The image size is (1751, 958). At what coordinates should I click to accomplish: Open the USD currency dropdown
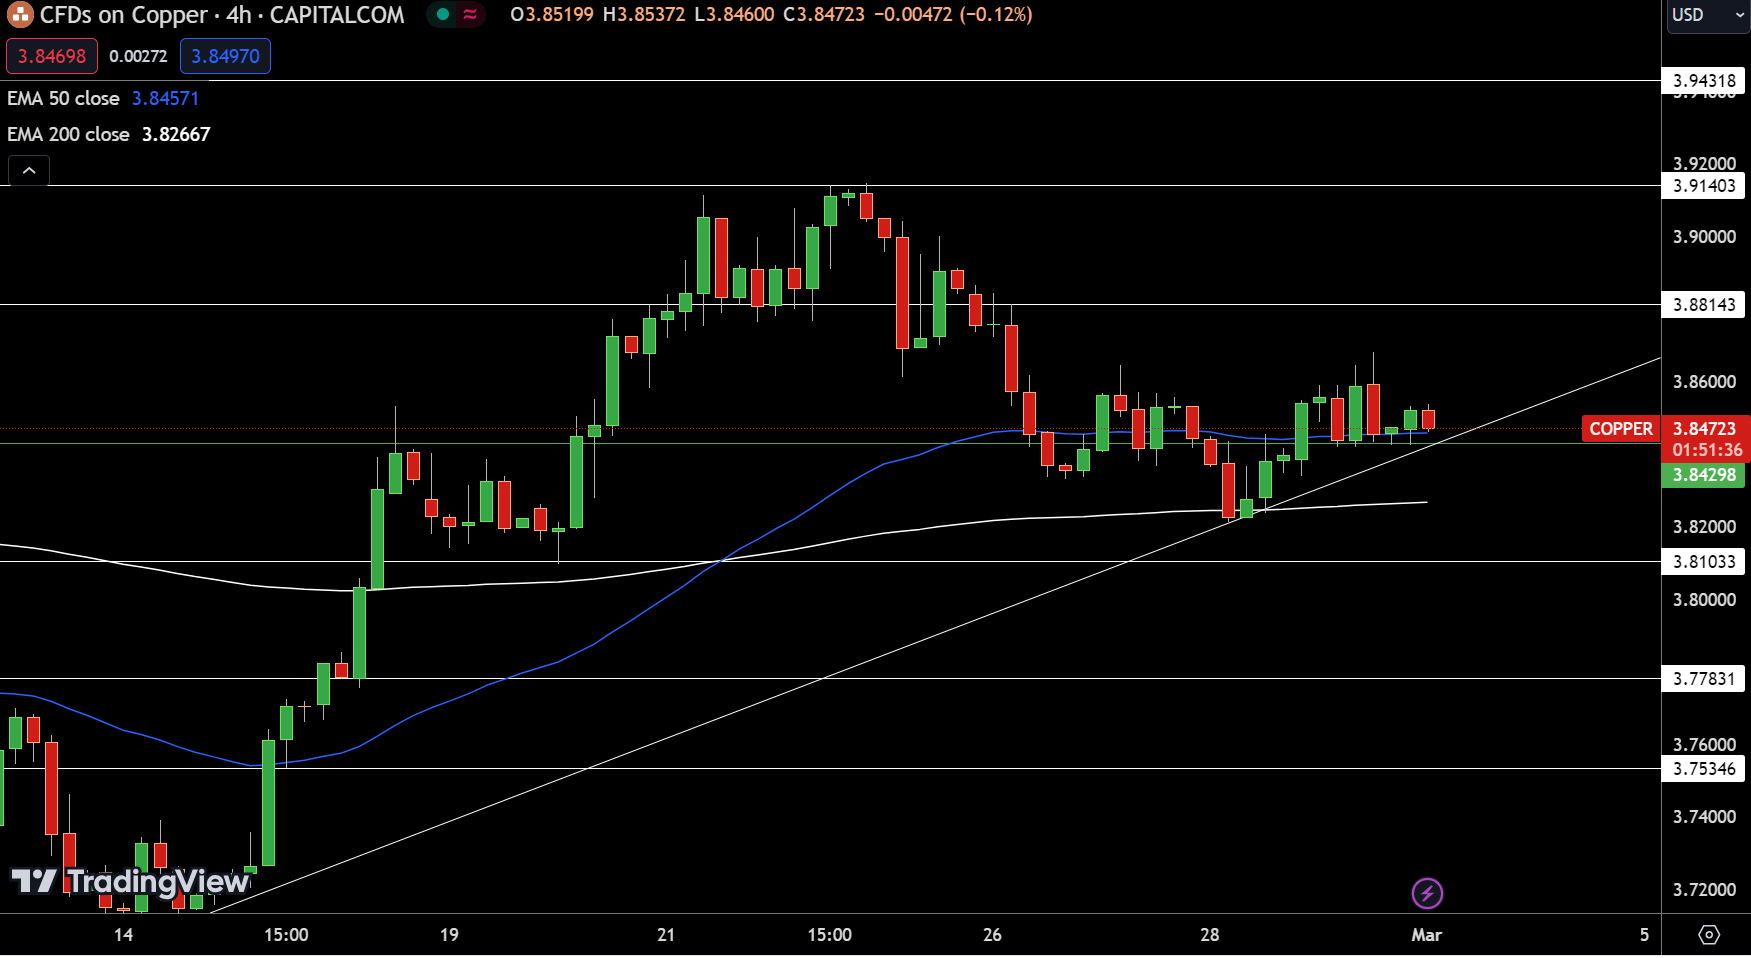(x=1705, y=15)
